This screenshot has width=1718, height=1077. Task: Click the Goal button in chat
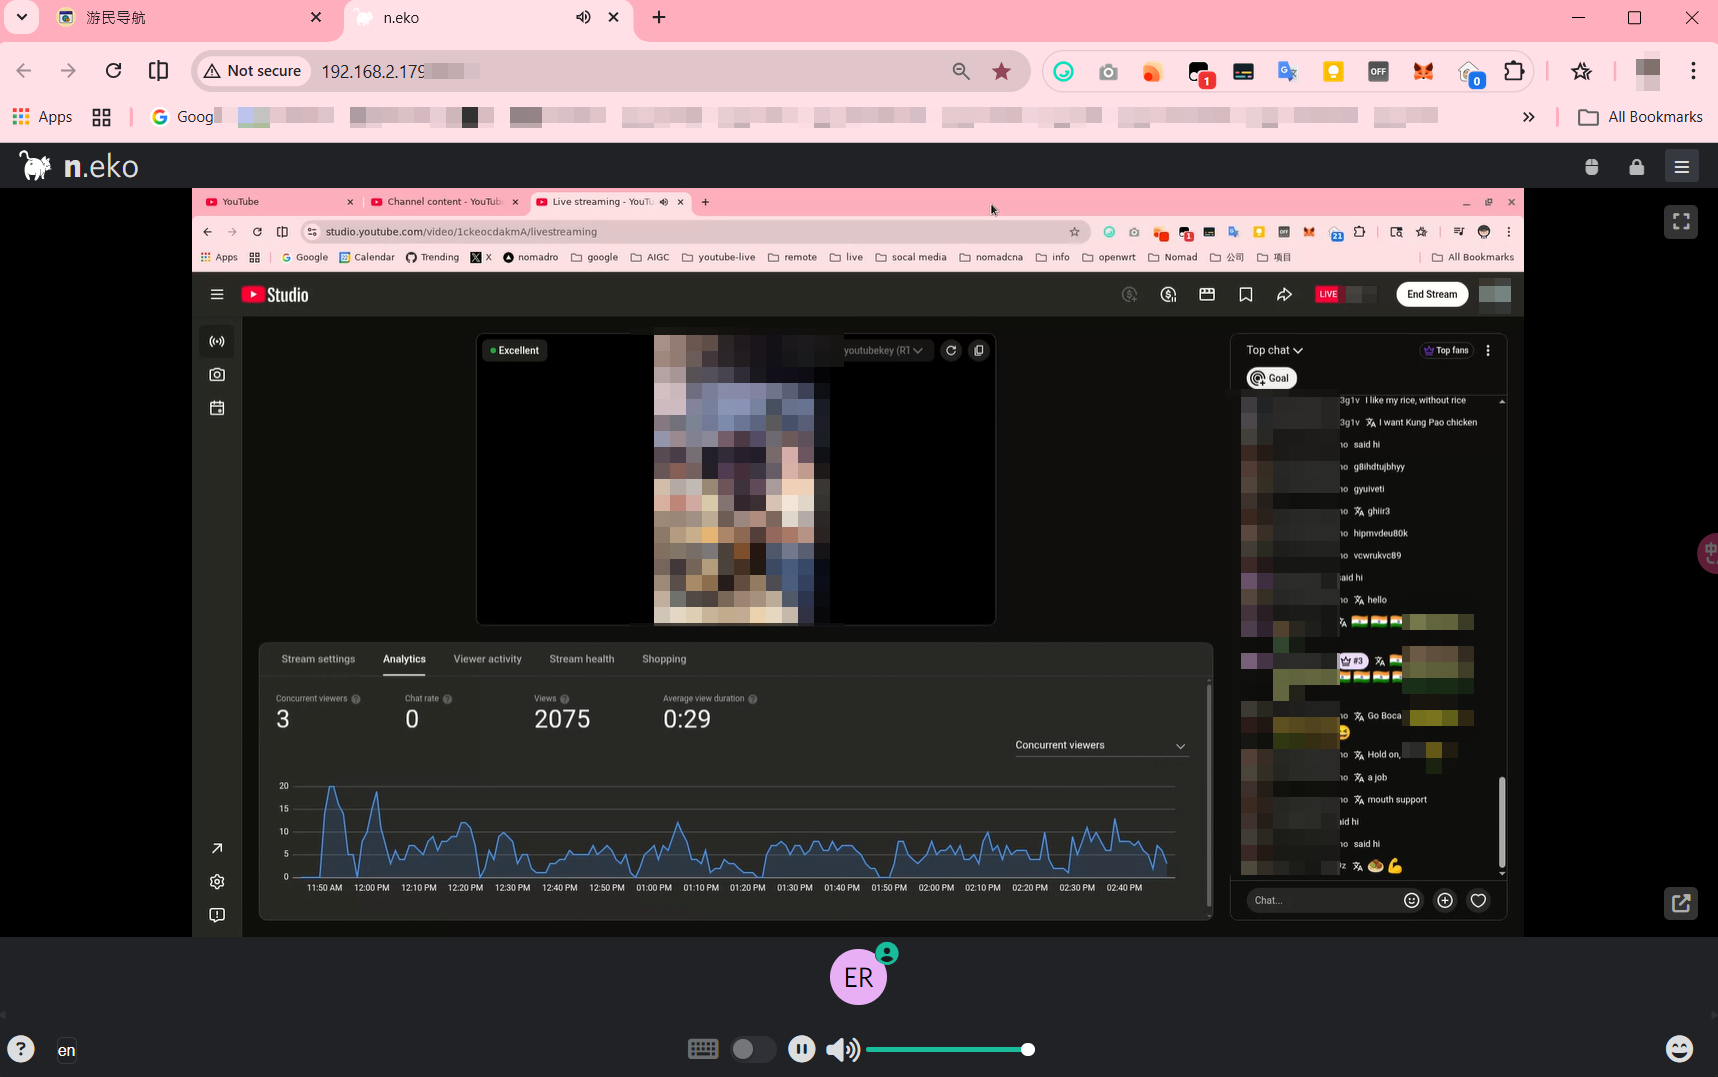[1272, 378]
